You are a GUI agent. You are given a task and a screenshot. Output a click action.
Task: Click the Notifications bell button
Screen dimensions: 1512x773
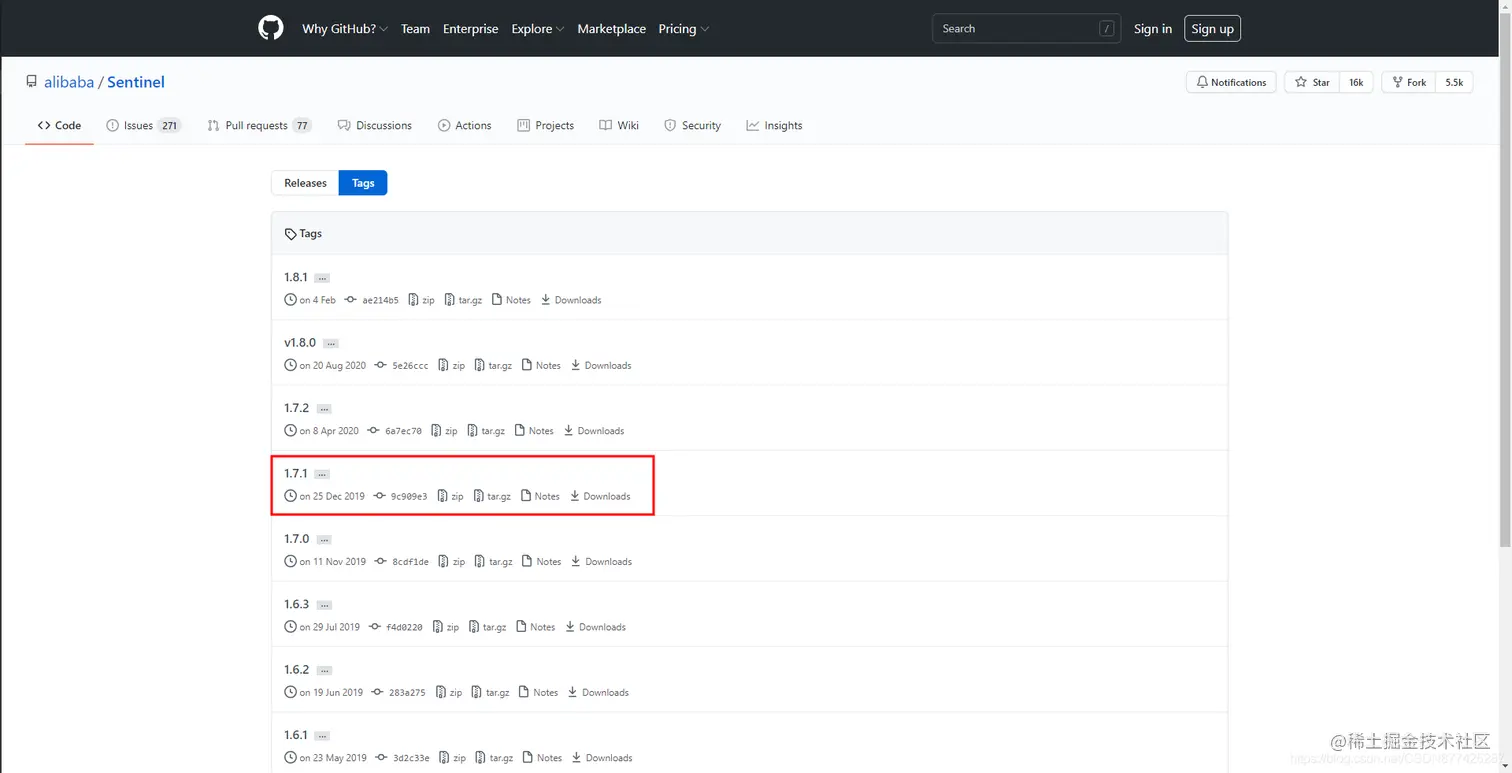coord(1231,82)
